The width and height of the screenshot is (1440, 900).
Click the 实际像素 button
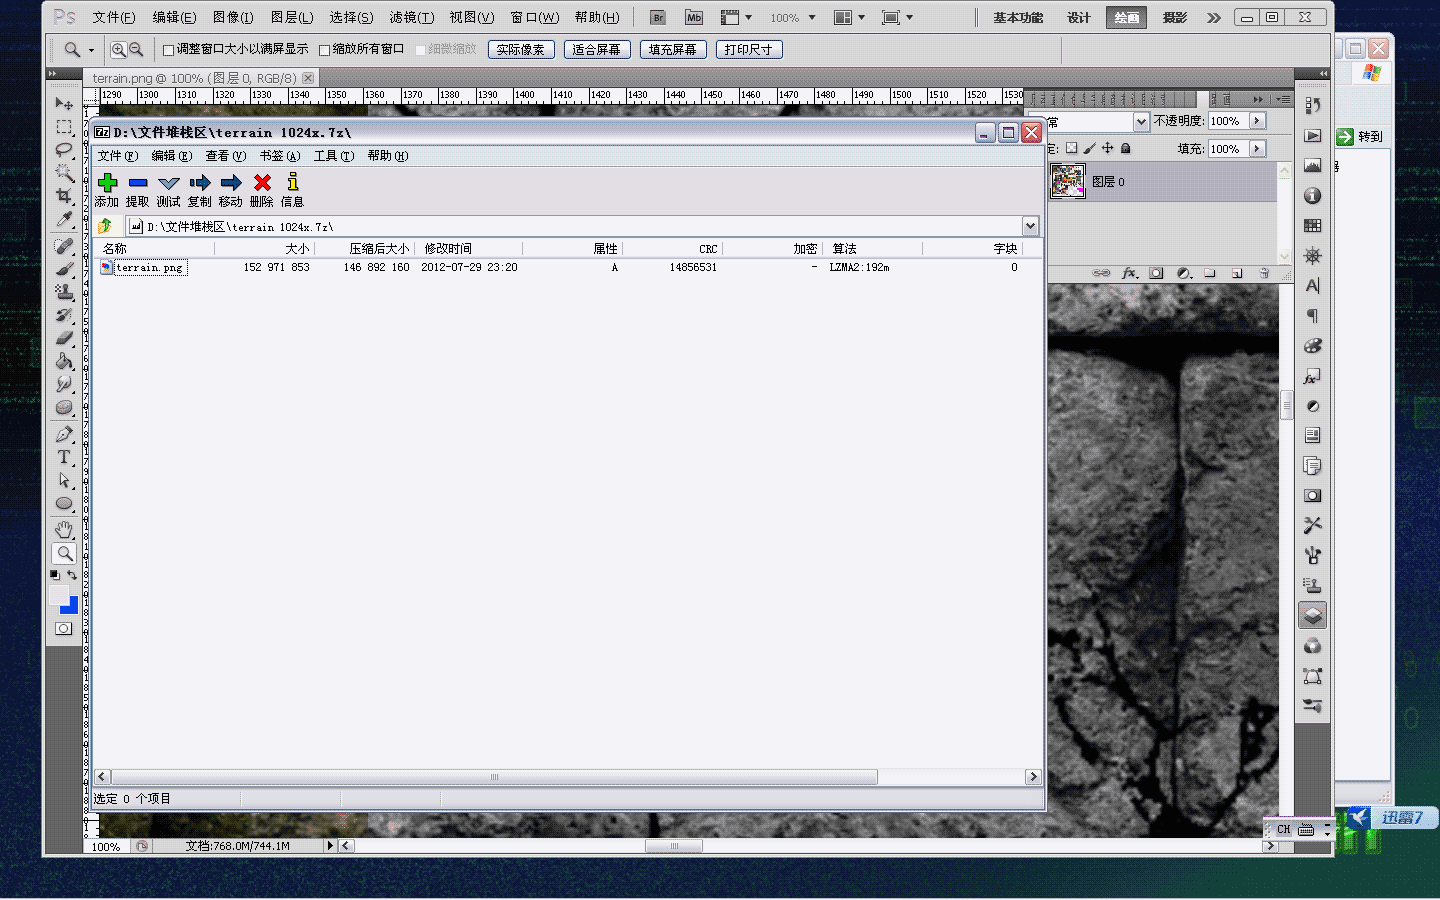tap(521, 50)
